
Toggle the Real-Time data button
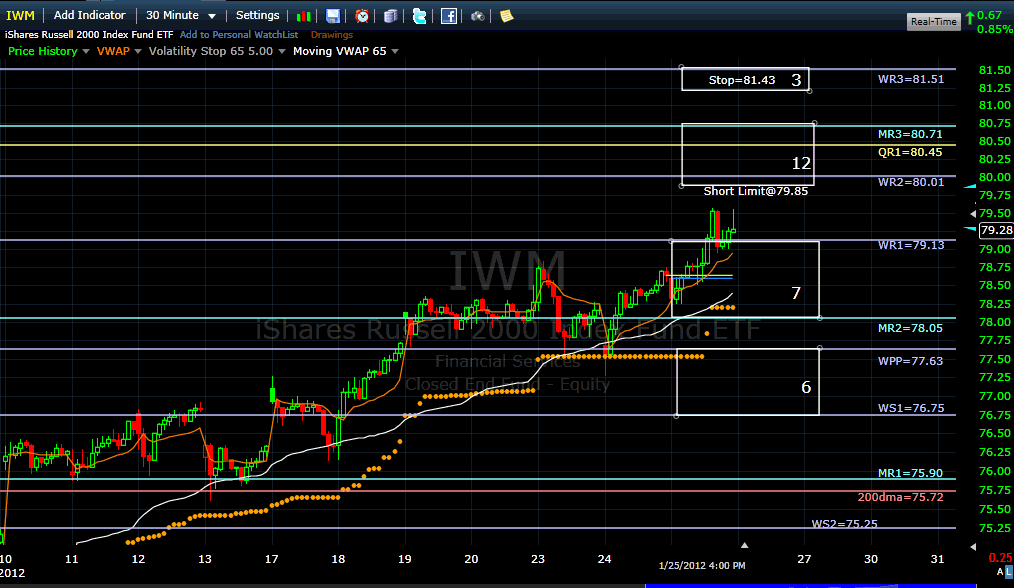click(x=933, y=21)
